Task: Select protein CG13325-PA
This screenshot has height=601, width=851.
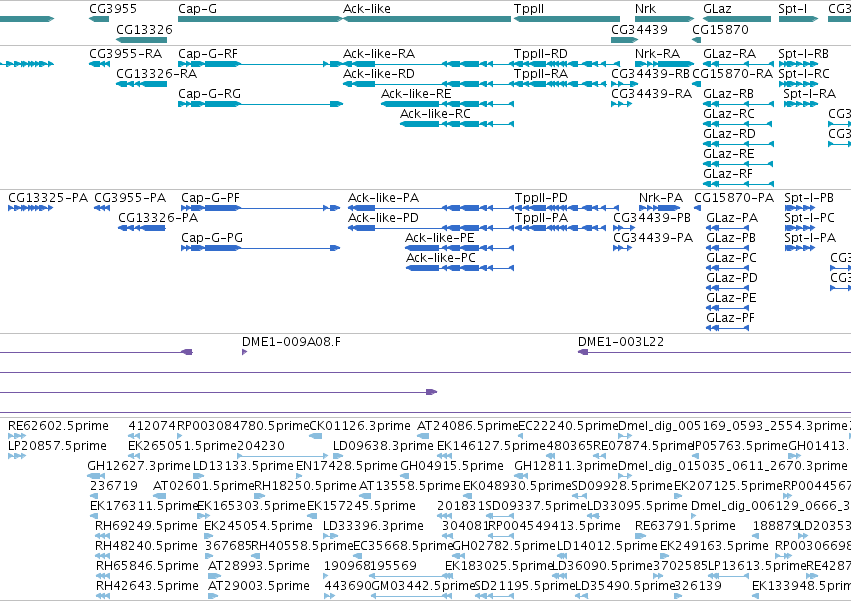Action: (x=48, y=198)
